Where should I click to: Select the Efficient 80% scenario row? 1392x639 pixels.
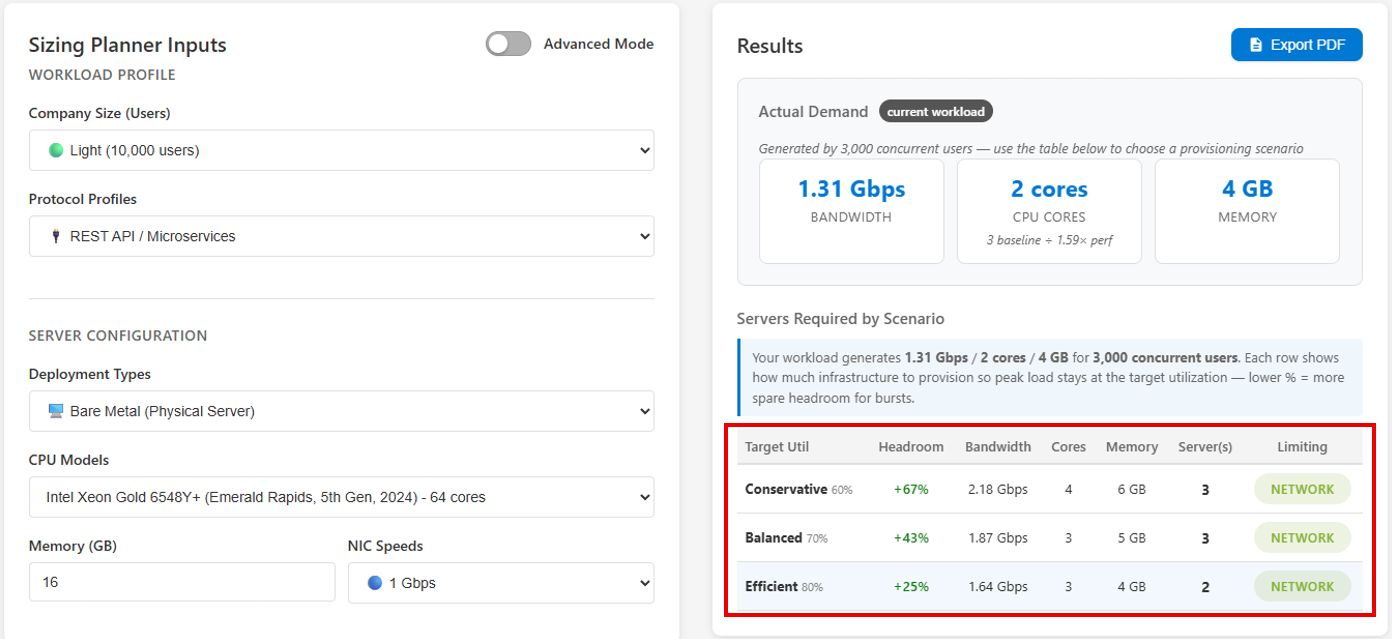pyautogui.click(x=1049, y=587)
